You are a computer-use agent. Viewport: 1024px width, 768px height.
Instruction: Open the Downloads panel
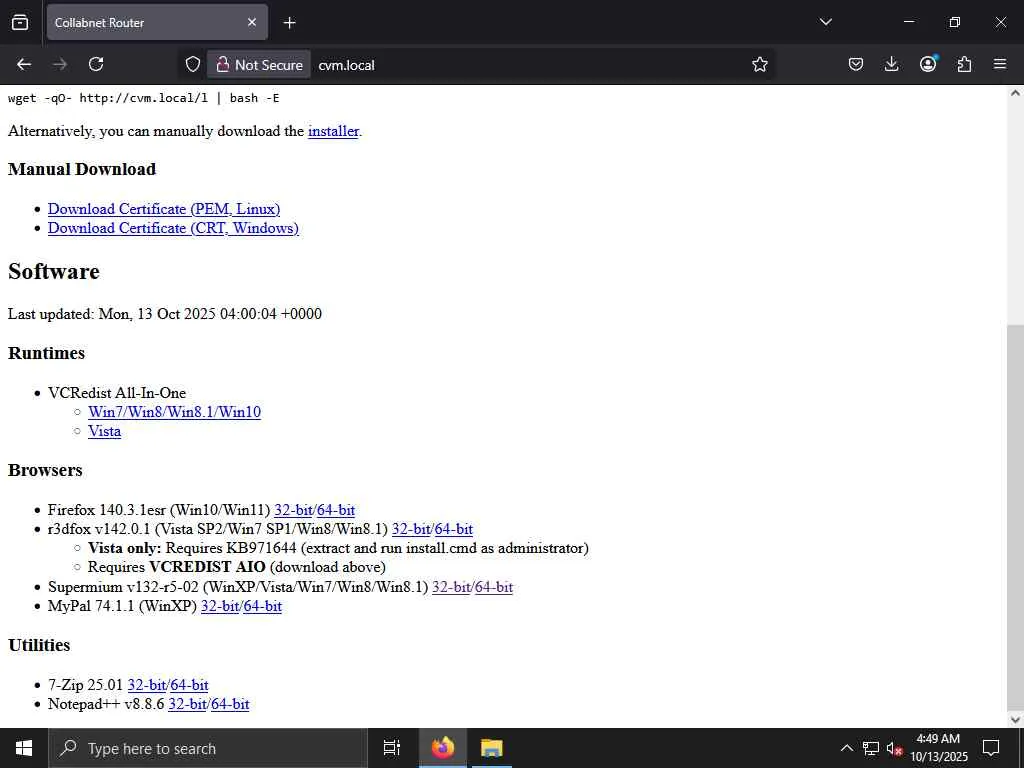(891, 64)
